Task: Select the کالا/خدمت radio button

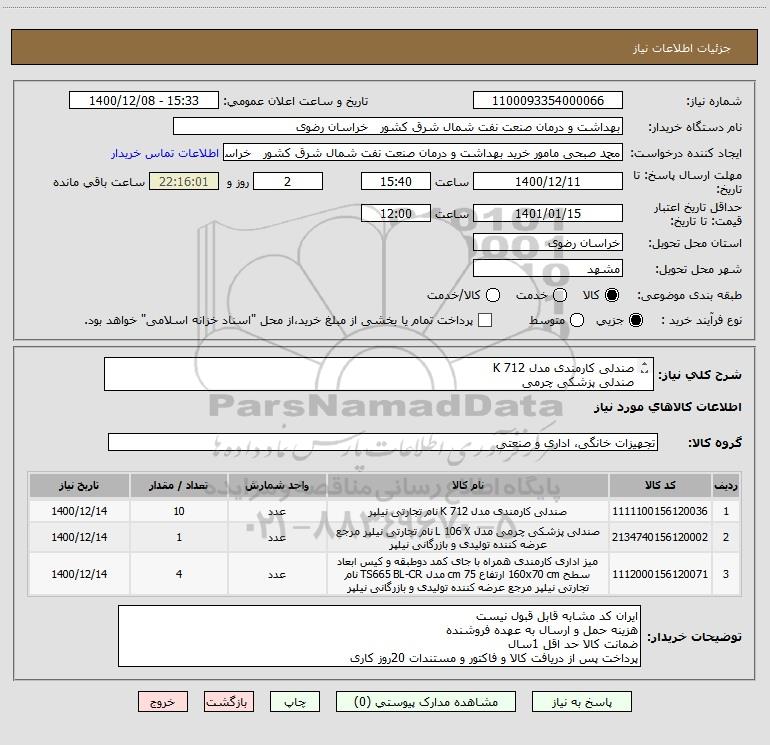Action: tap(493, 295)
